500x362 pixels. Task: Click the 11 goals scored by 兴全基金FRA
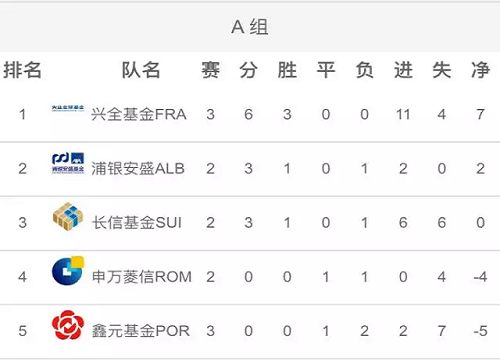(403, 114)
